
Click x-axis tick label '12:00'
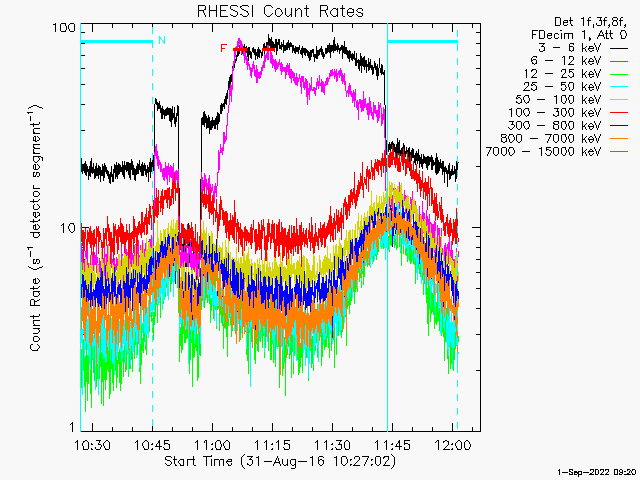click(x=452, y=445)
